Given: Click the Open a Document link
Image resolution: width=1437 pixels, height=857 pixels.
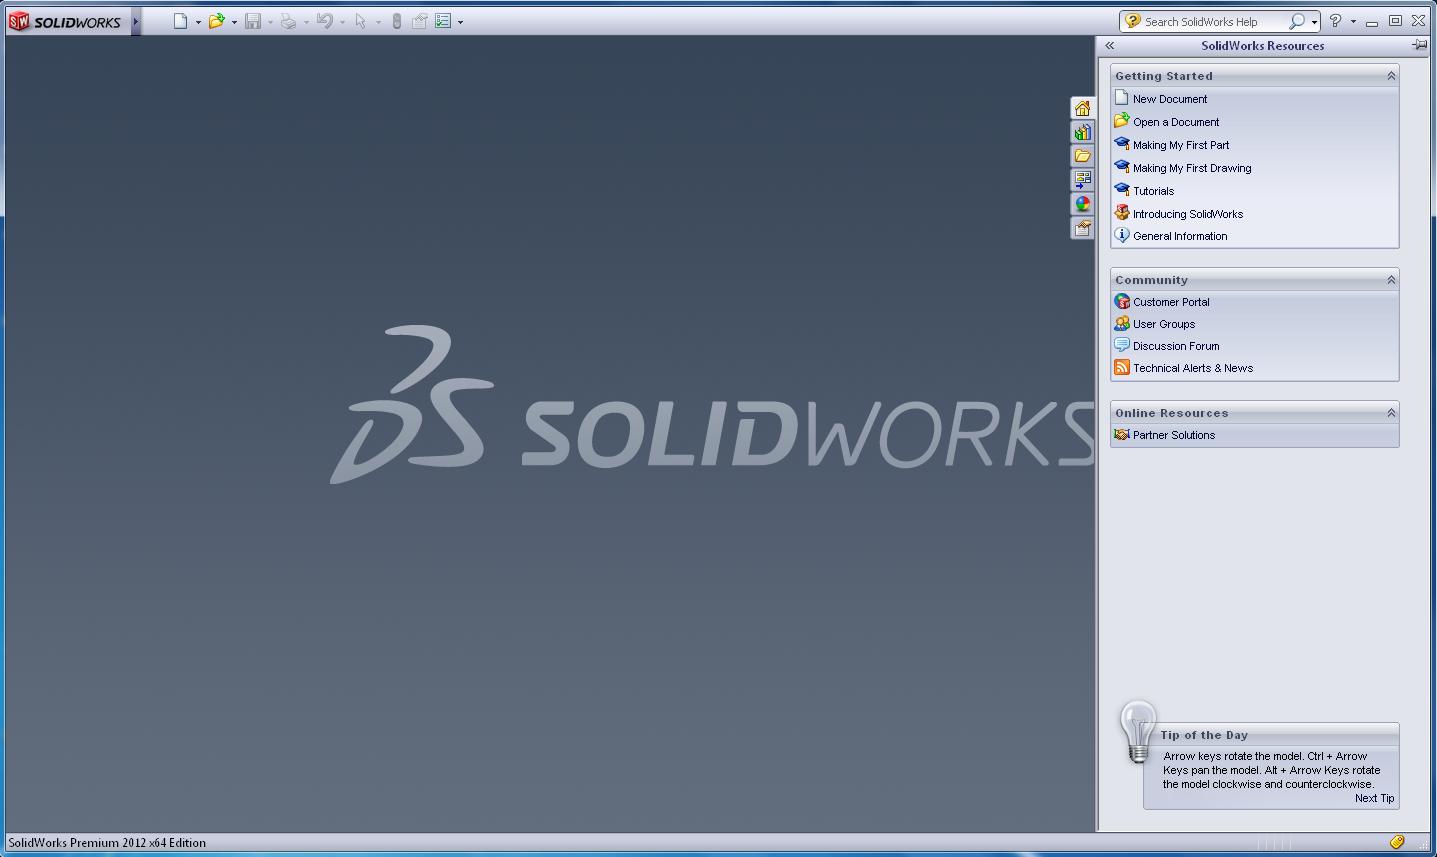Looking at the screenshot, I should click(1176, 122).
